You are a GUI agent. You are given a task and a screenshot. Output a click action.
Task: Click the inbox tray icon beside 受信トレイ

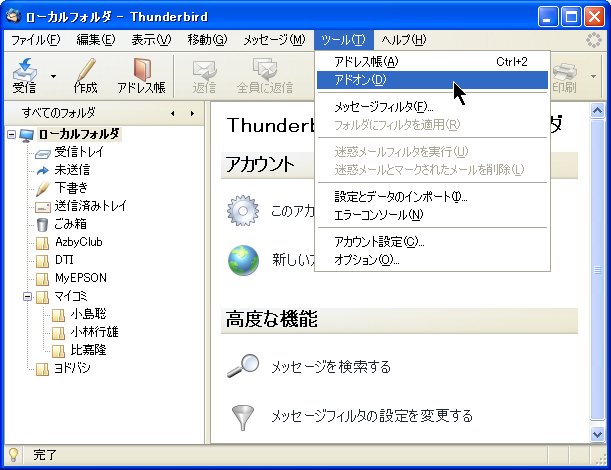click(42, 154)
